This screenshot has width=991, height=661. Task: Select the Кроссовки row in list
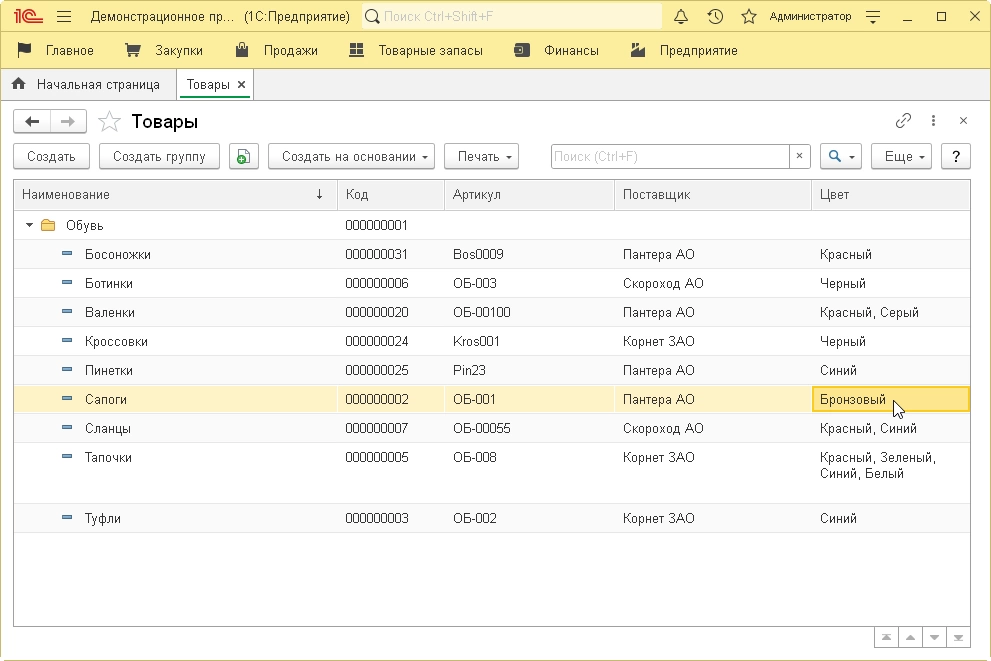(116, 342)
